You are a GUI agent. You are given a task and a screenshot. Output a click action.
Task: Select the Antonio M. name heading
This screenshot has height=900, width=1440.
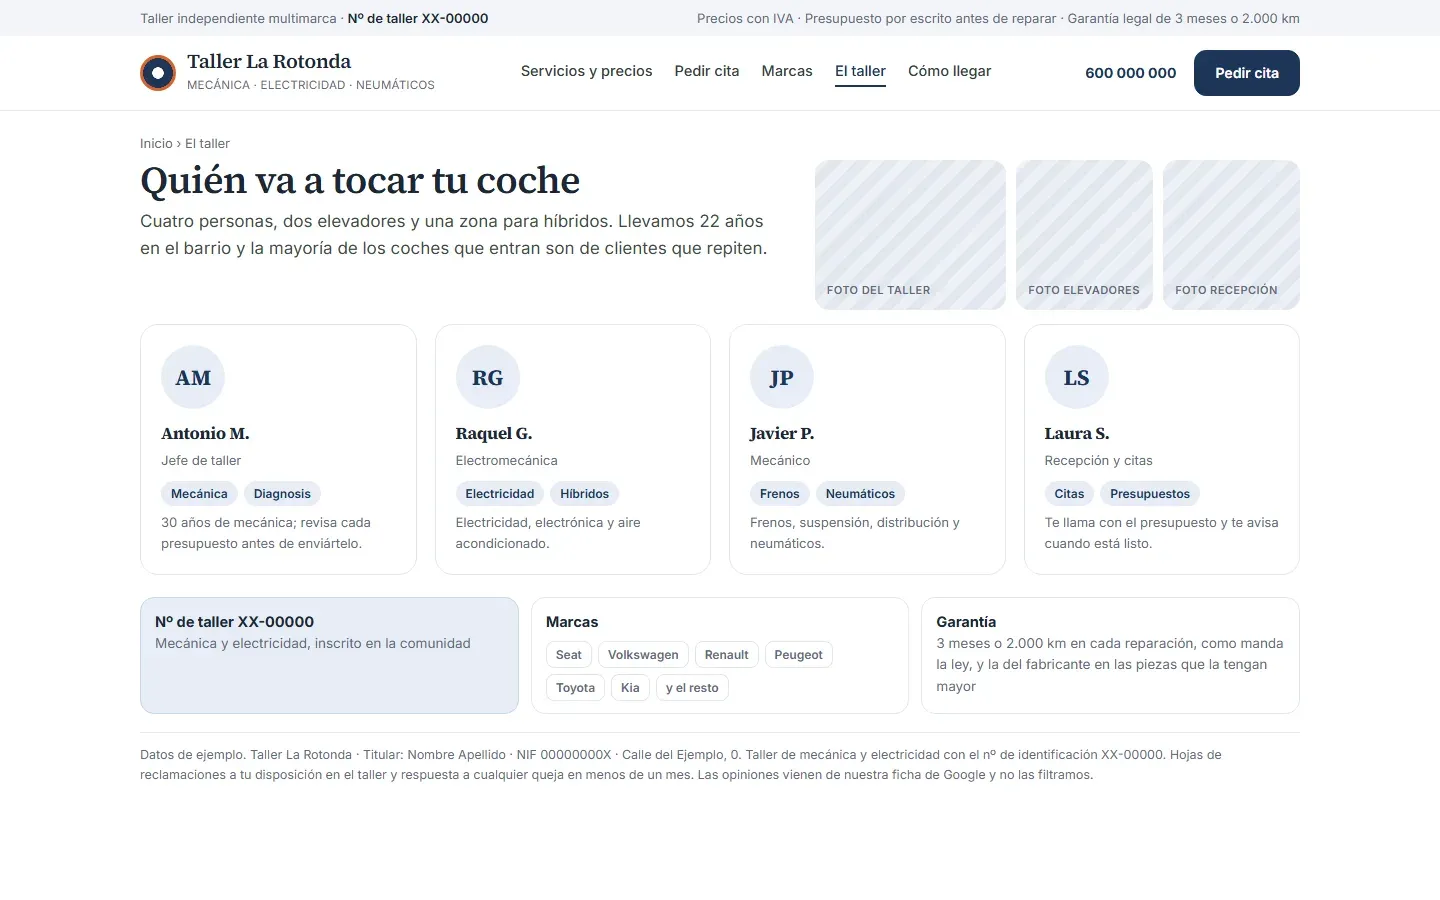pyautogui.click(x=205, y=434)
